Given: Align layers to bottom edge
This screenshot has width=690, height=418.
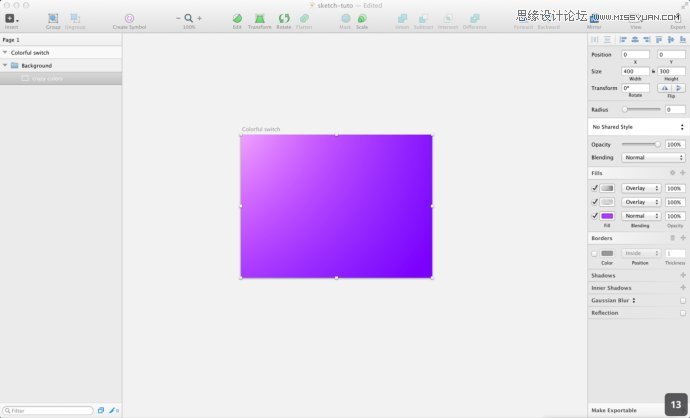Looking at the screenshot, I should click(x=683, y=40).
